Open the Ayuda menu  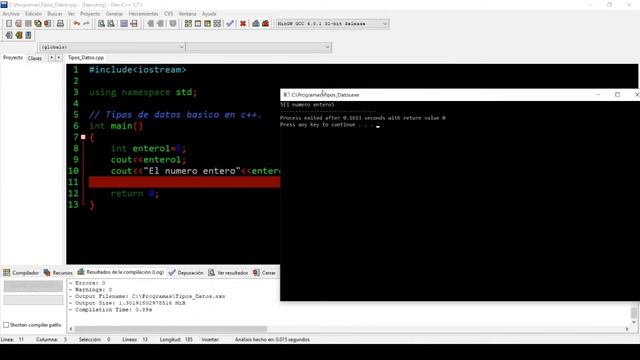(209, 14)
